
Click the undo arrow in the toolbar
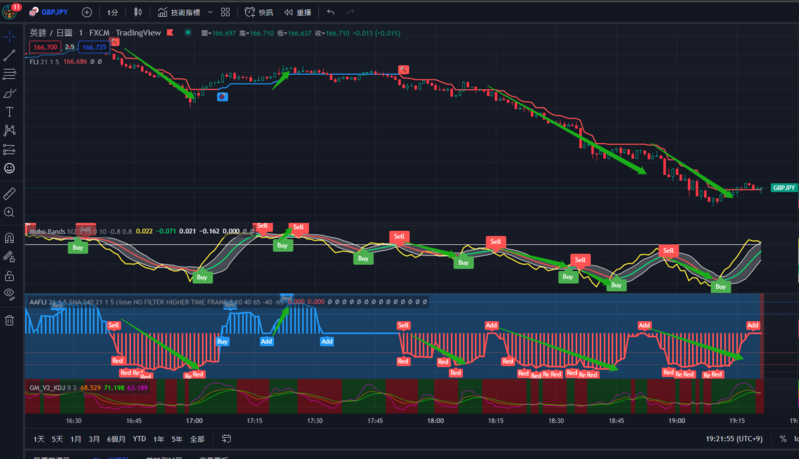(x=331, y=12)
